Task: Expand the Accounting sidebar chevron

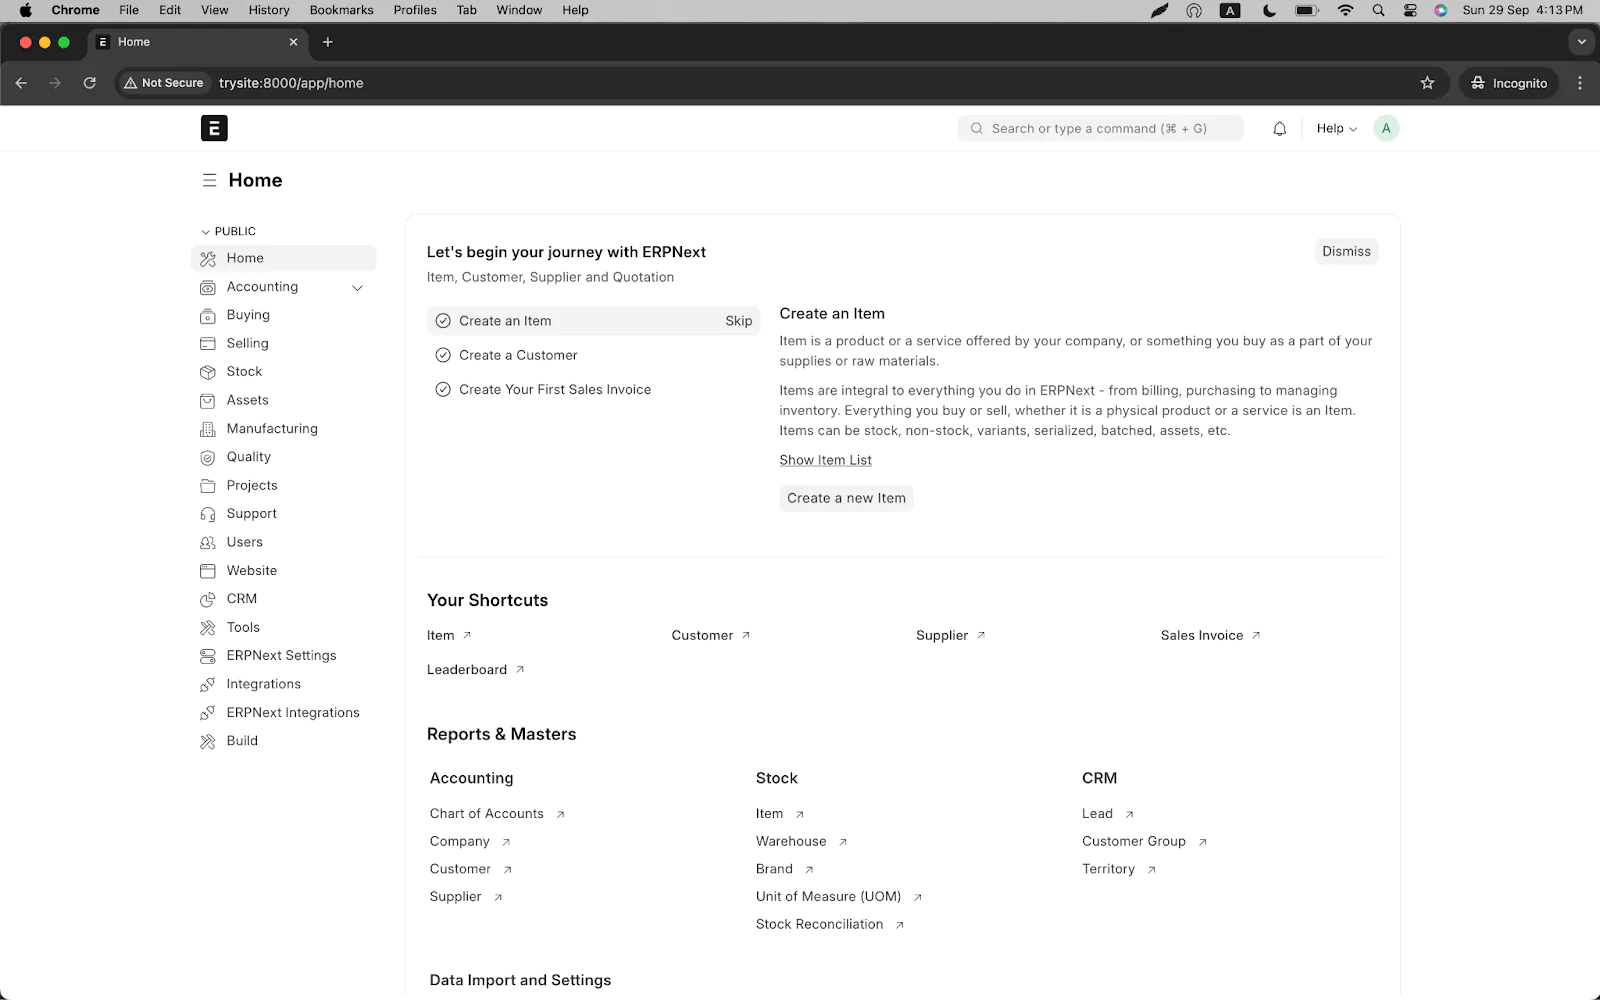Action: (357, 288)
